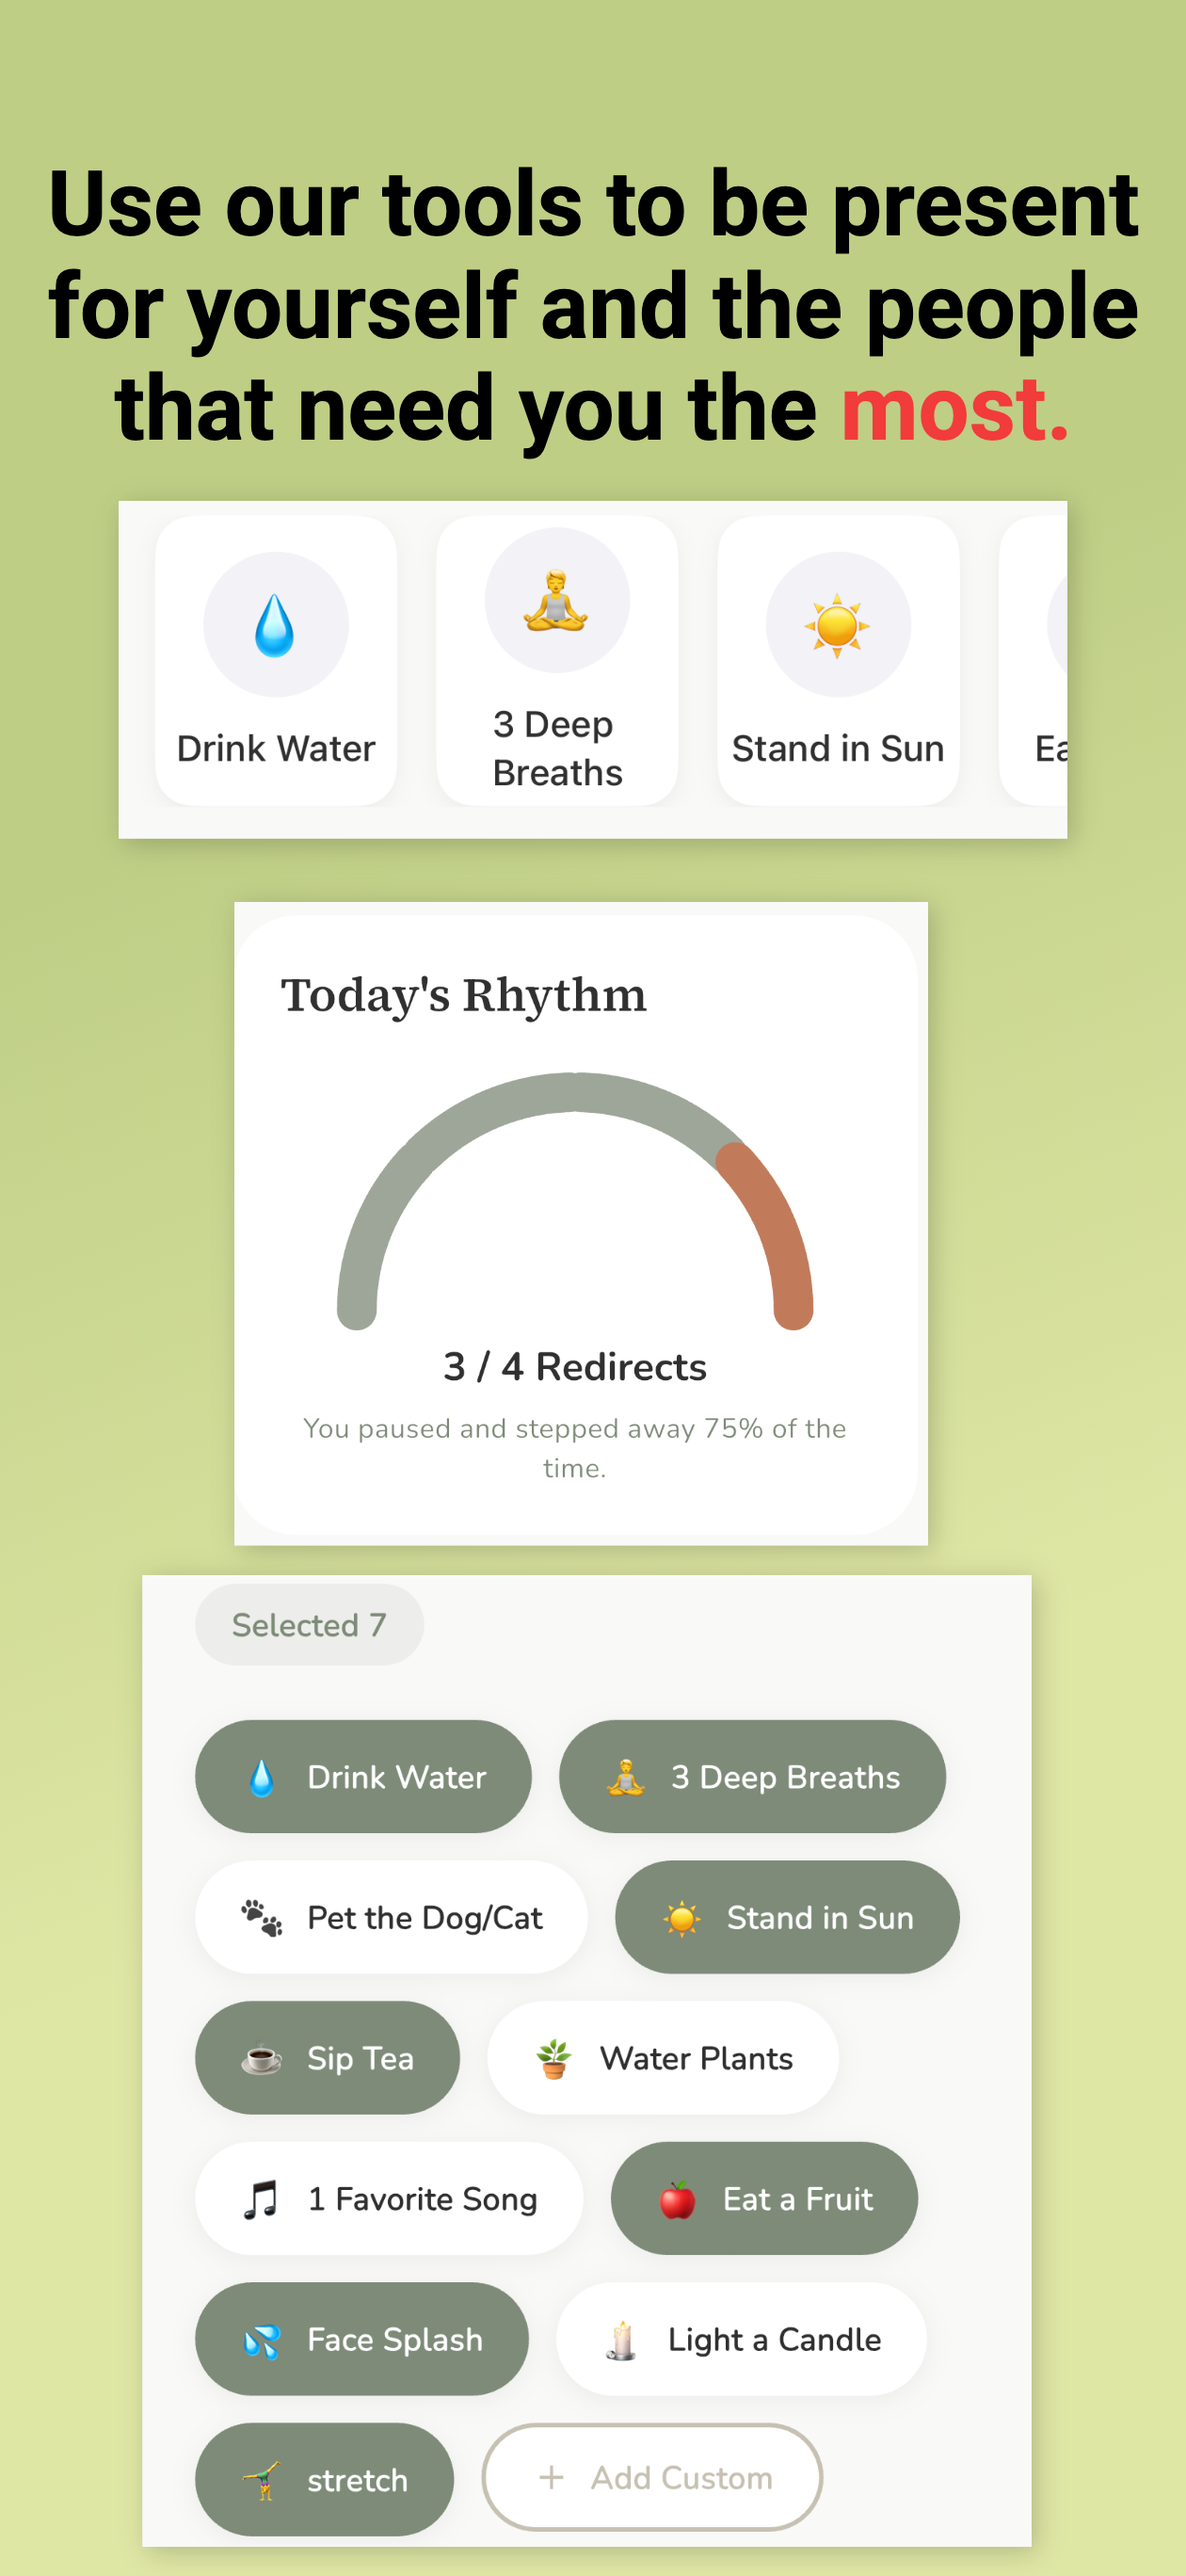Tap the red apple icon on Eat a Fruit

(x=678, y=2199)
